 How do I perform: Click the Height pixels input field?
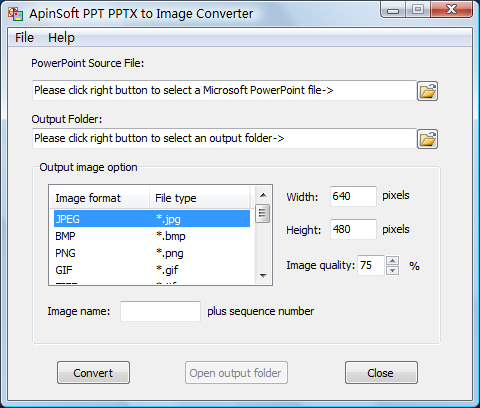pos(353,229)
